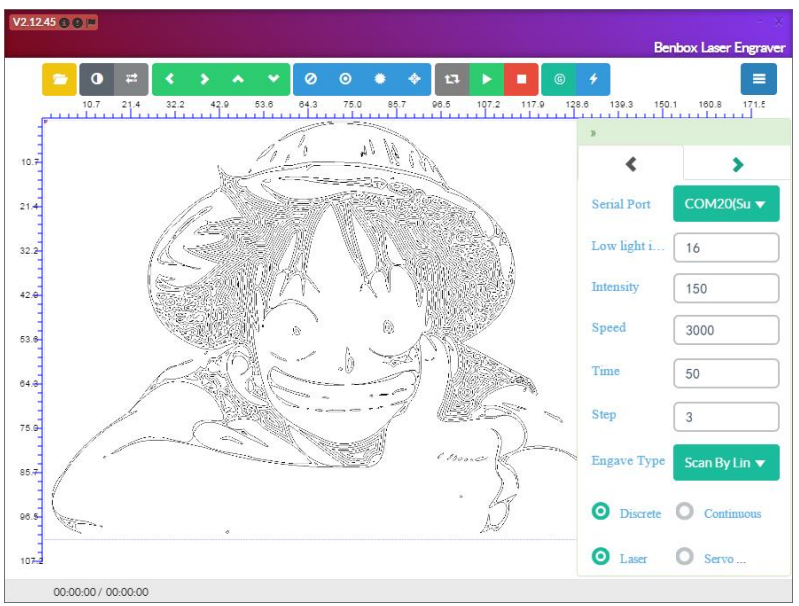Click the blue sun burst icon

click(x=380, y=79)
